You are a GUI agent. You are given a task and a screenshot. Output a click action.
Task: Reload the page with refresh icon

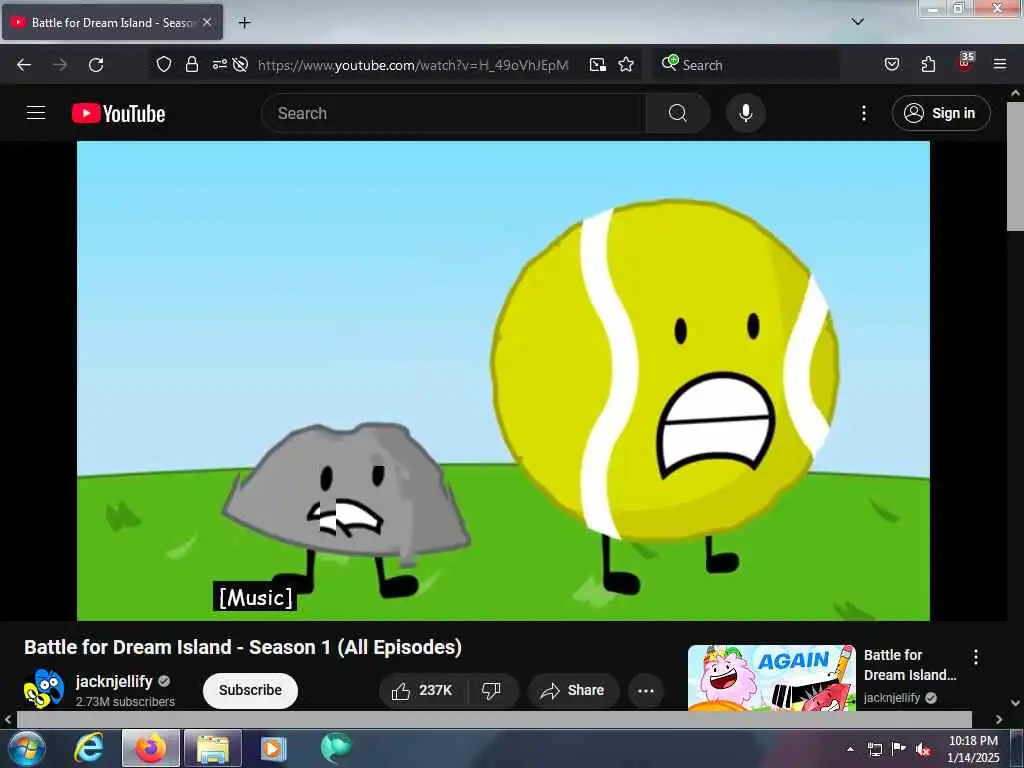pos(96,65)
